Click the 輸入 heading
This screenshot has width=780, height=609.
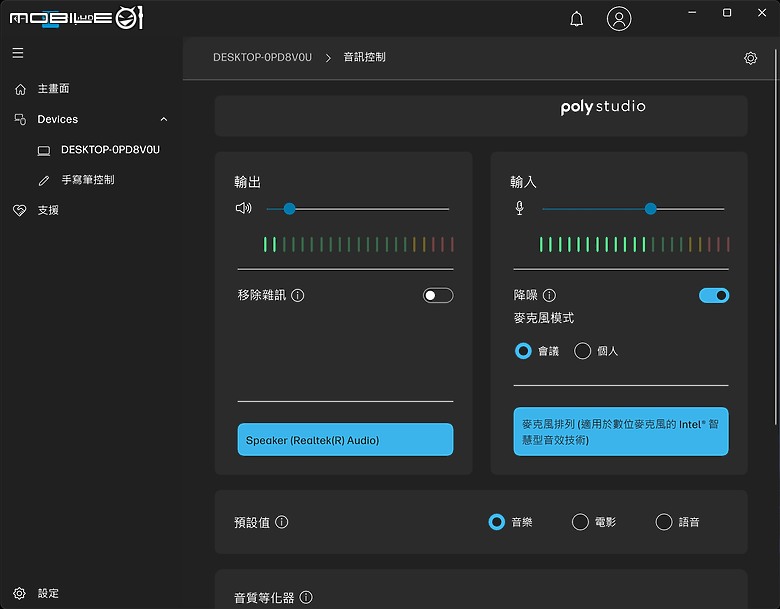523,182
